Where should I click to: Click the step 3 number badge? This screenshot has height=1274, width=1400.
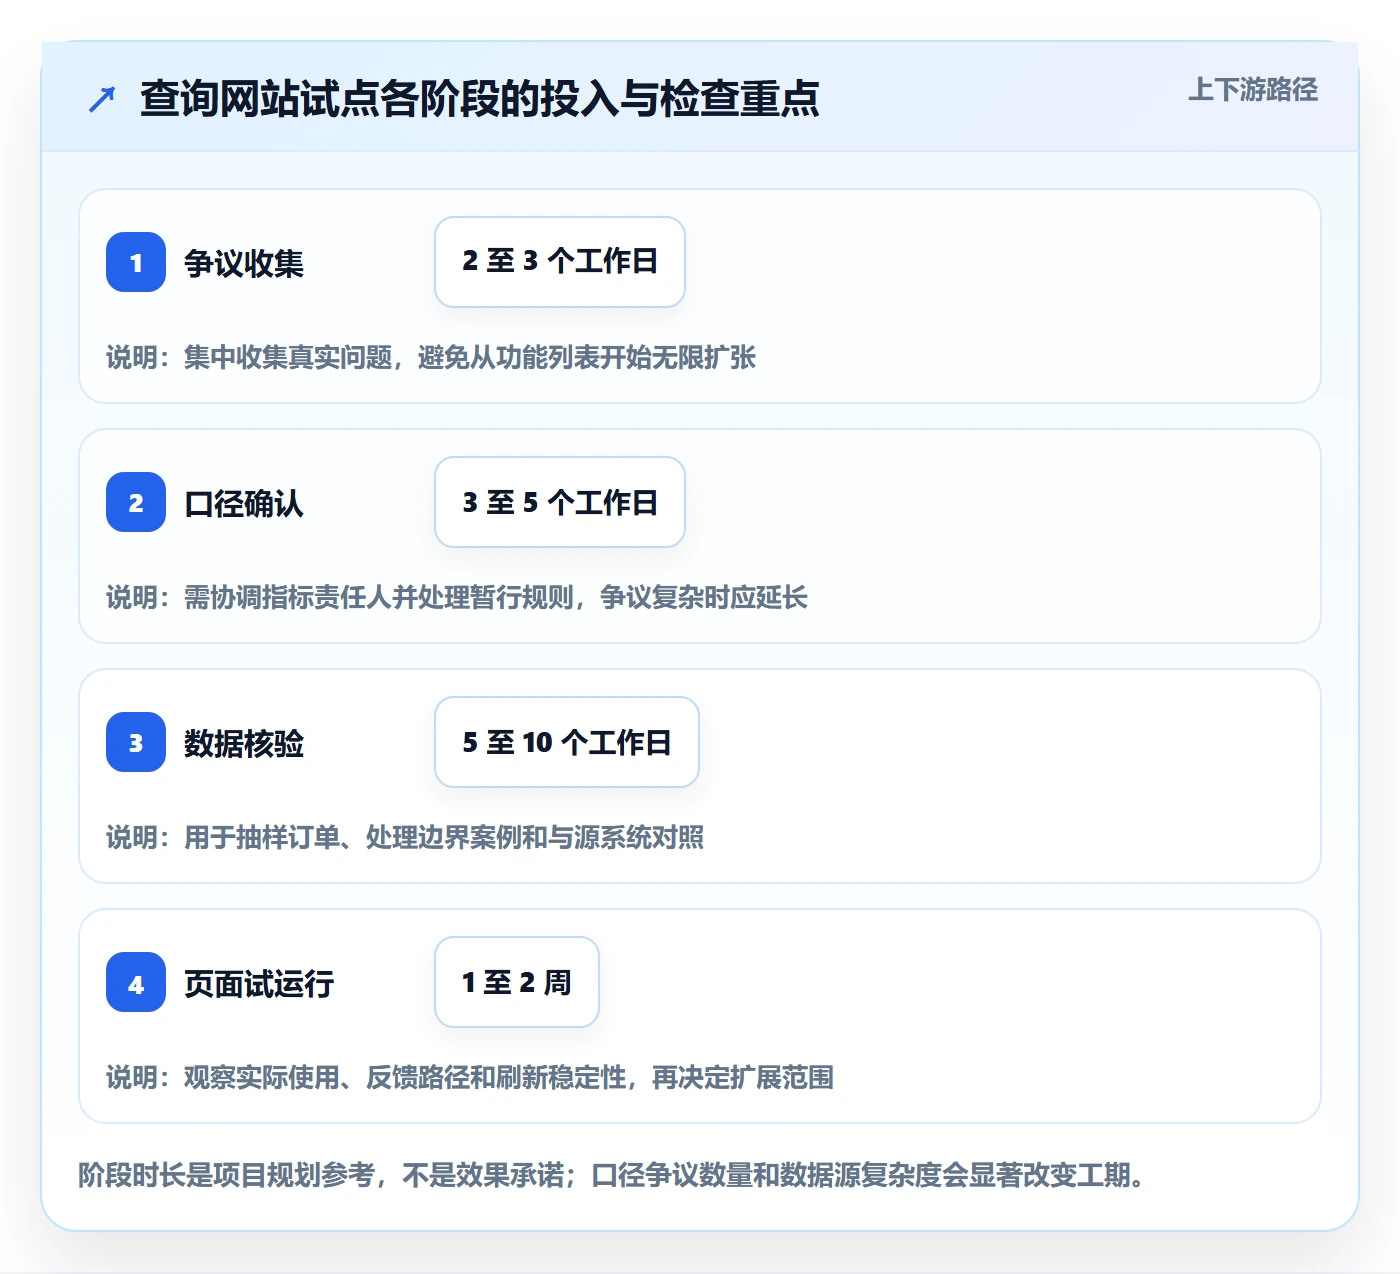[136, 742]
